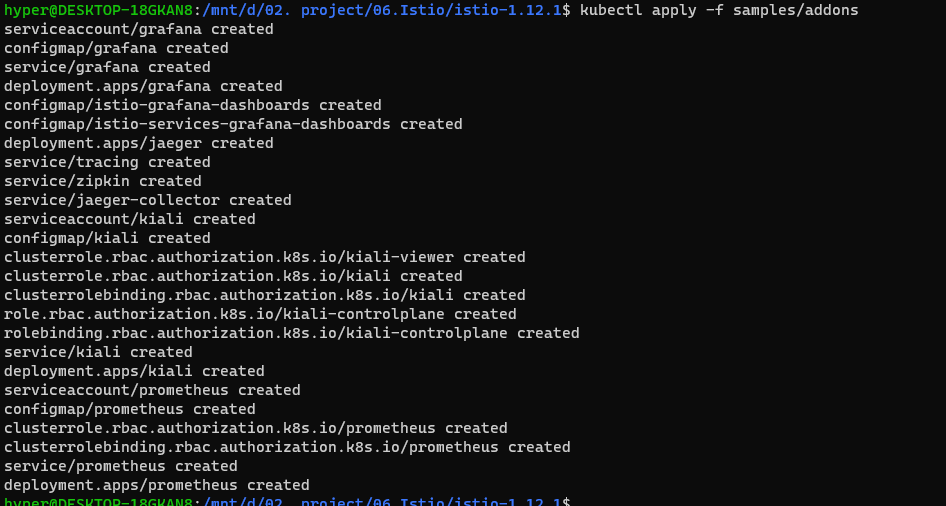Click 'service/tracing created' line
Screen dimensions: 946x506
[x=107, y=162]
